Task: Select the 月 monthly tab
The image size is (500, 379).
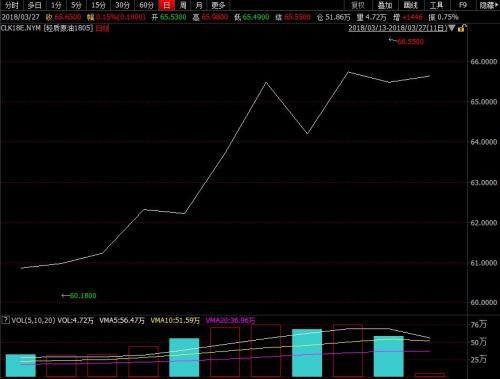Action: [199, 5]
